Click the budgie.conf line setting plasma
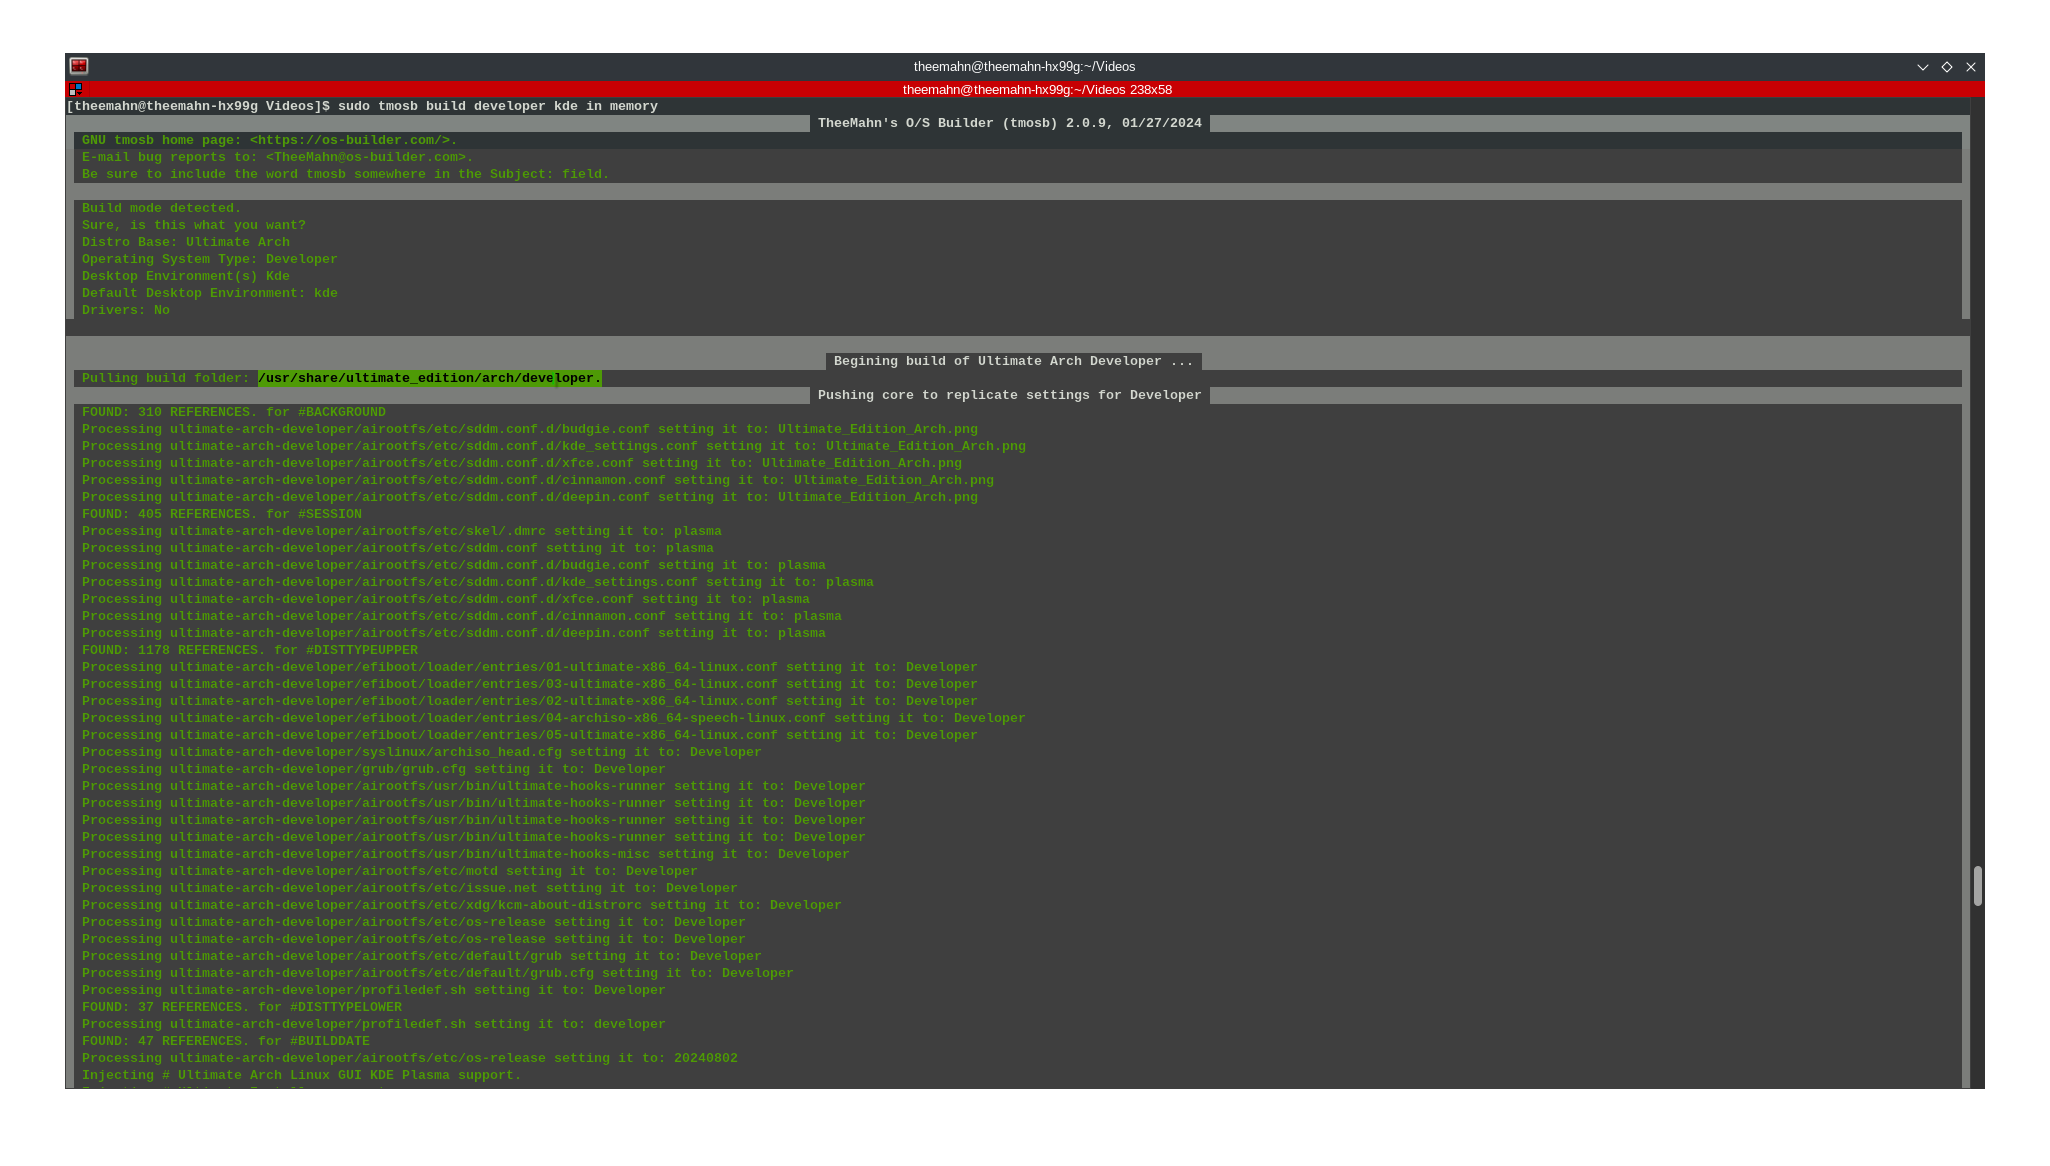 coord(454,565)
